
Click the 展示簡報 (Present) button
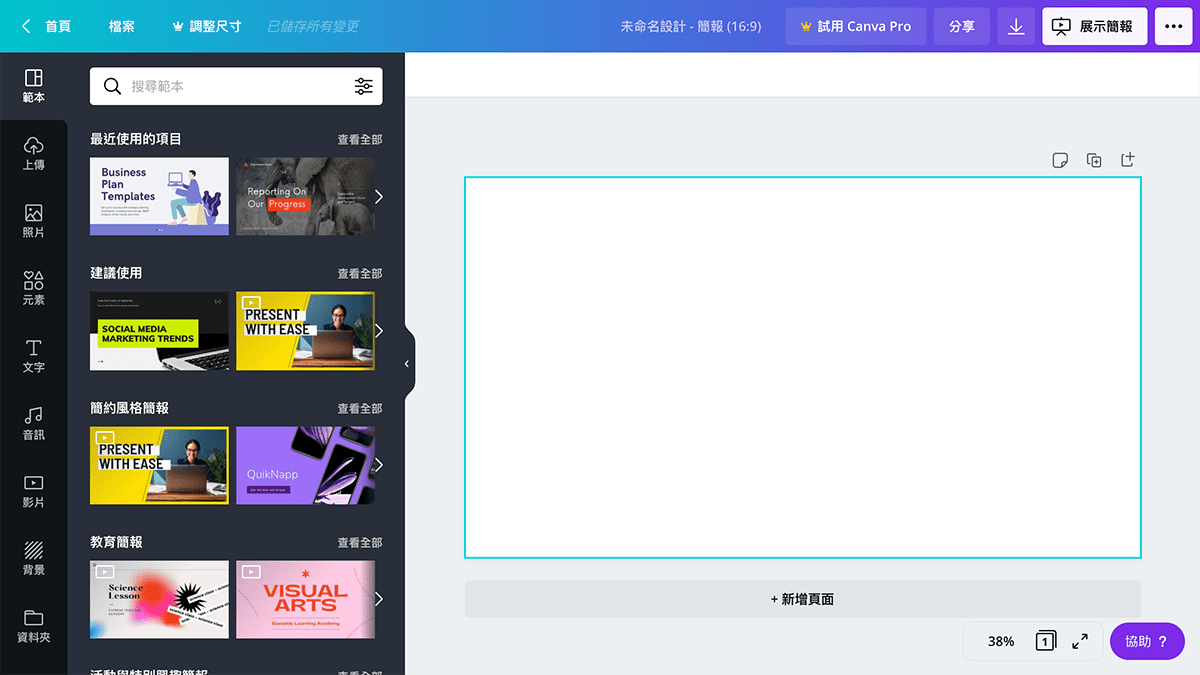[1094, 27]
